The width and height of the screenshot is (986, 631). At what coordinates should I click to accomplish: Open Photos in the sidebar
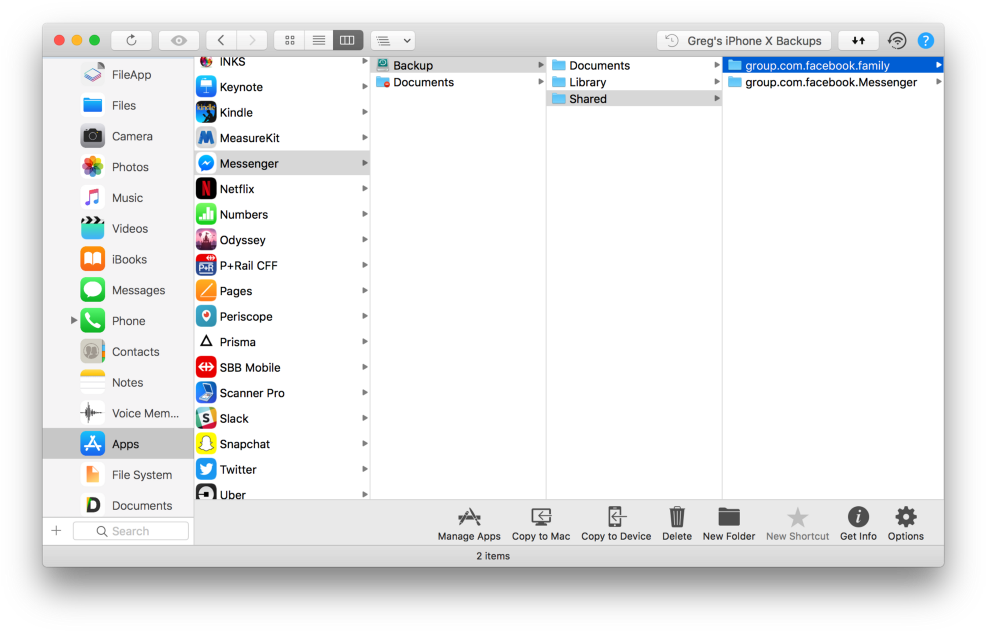(x=118, y=167)
